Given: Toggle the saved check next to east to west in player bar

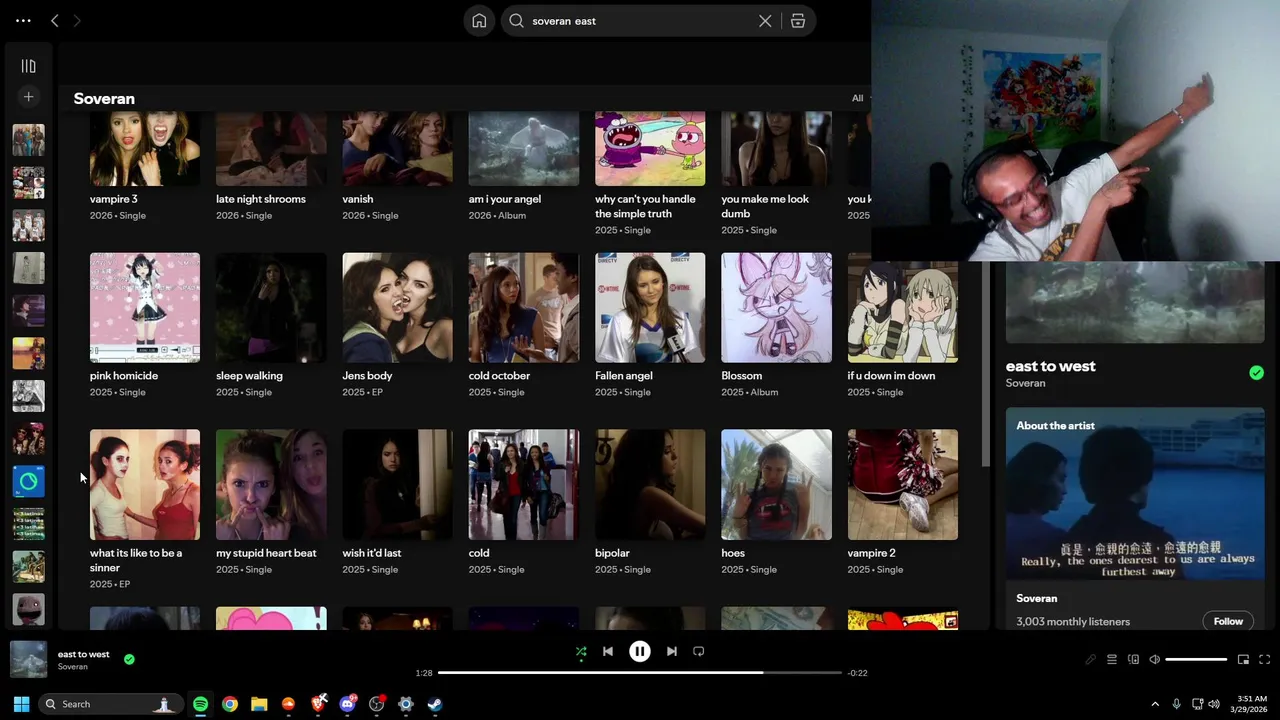Looking at the screenshot, I should coord(129,659).
